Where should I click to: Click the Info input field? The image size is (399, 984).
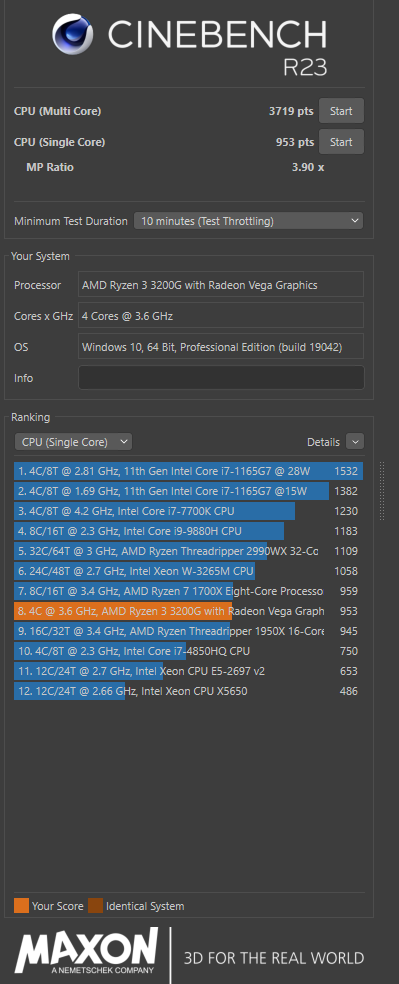221,378
